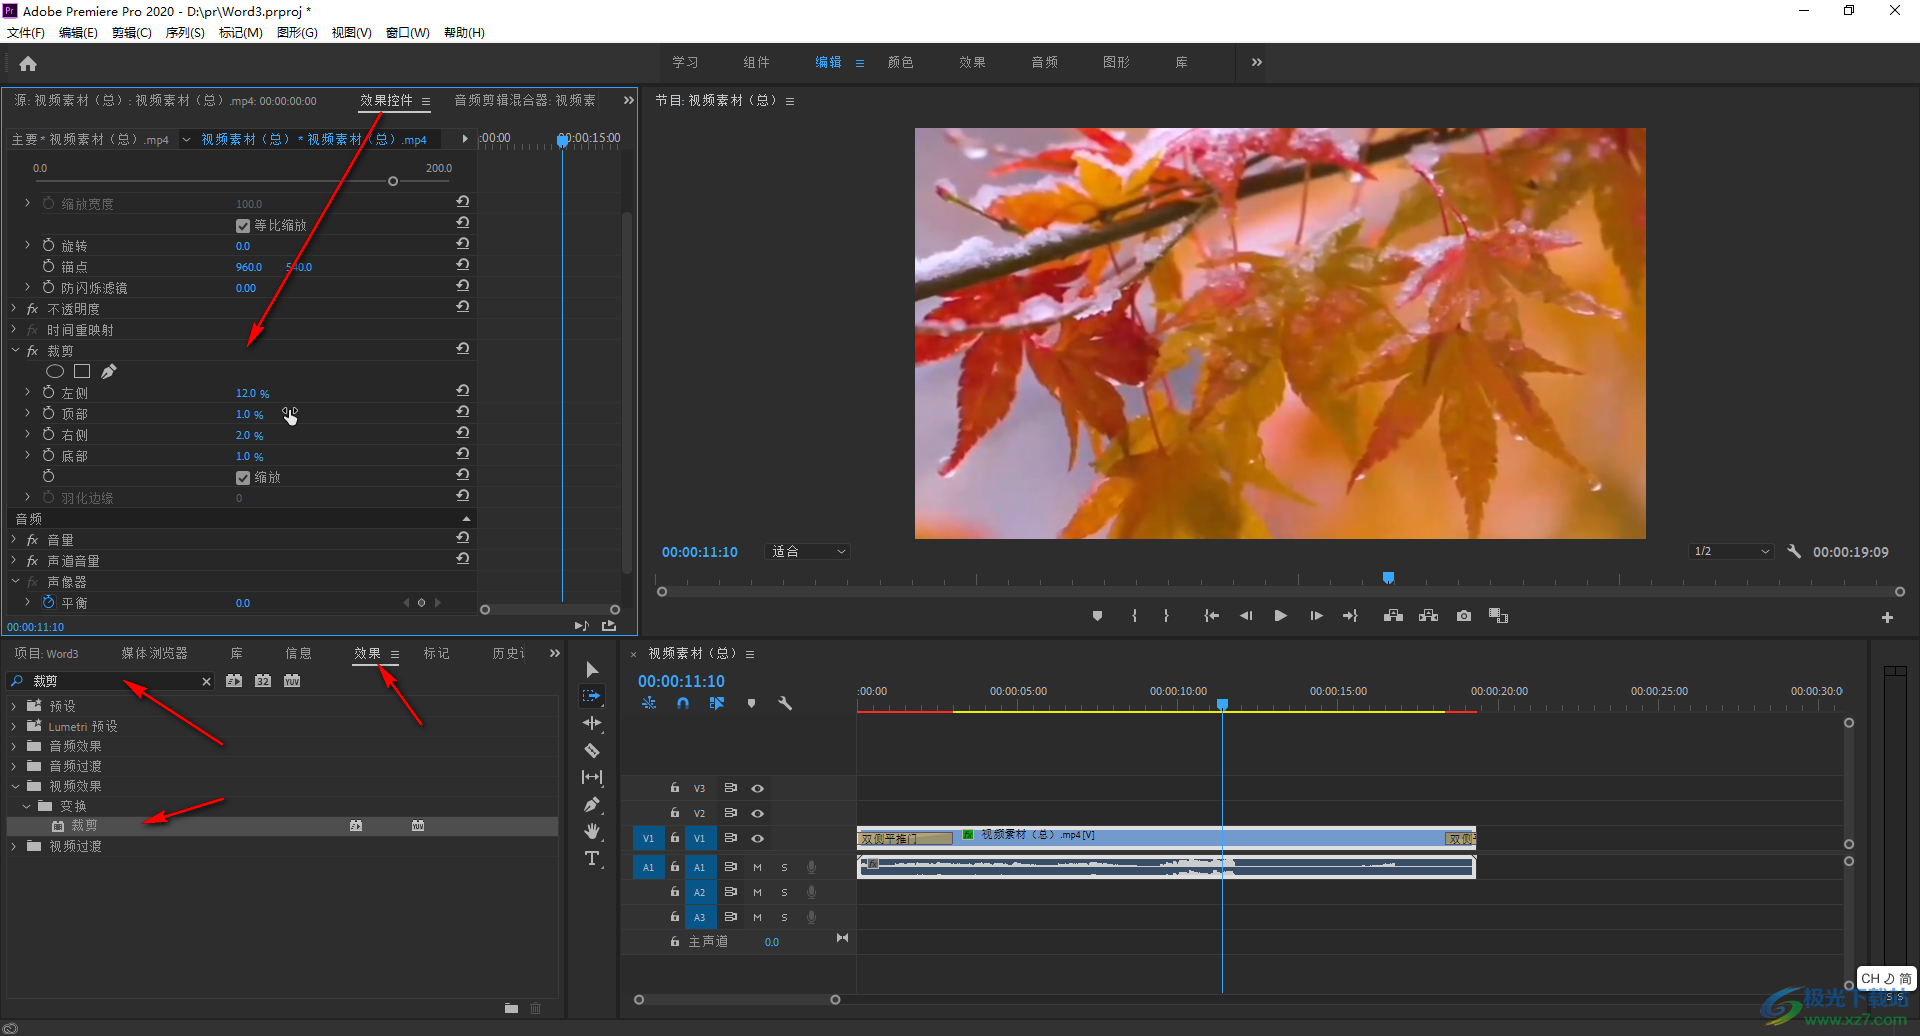Select the Hand tool
The image size is (1920, 1036).
pos(592,831)
